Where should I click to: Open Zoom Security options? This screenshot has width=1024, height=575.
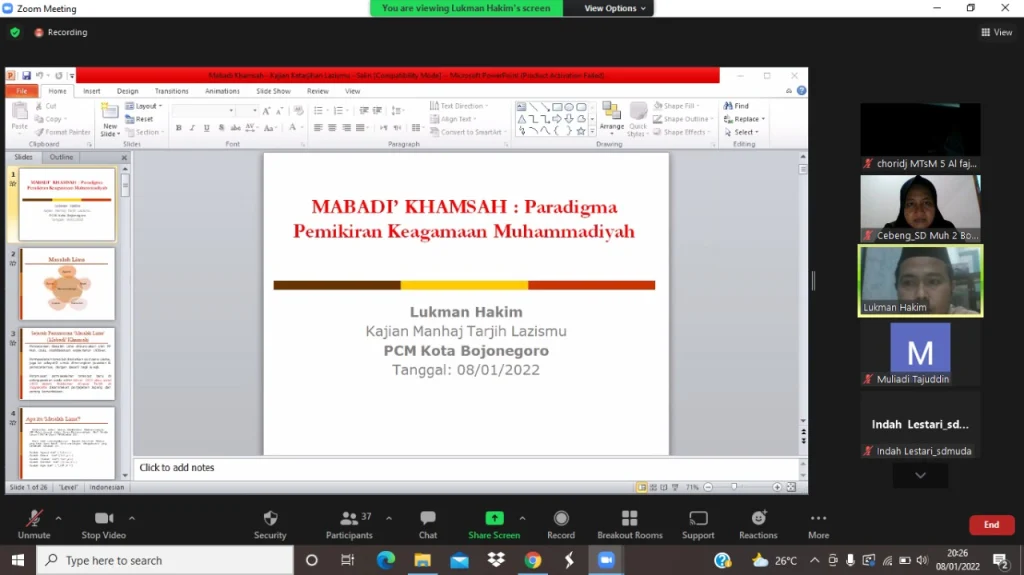[270, 525]
